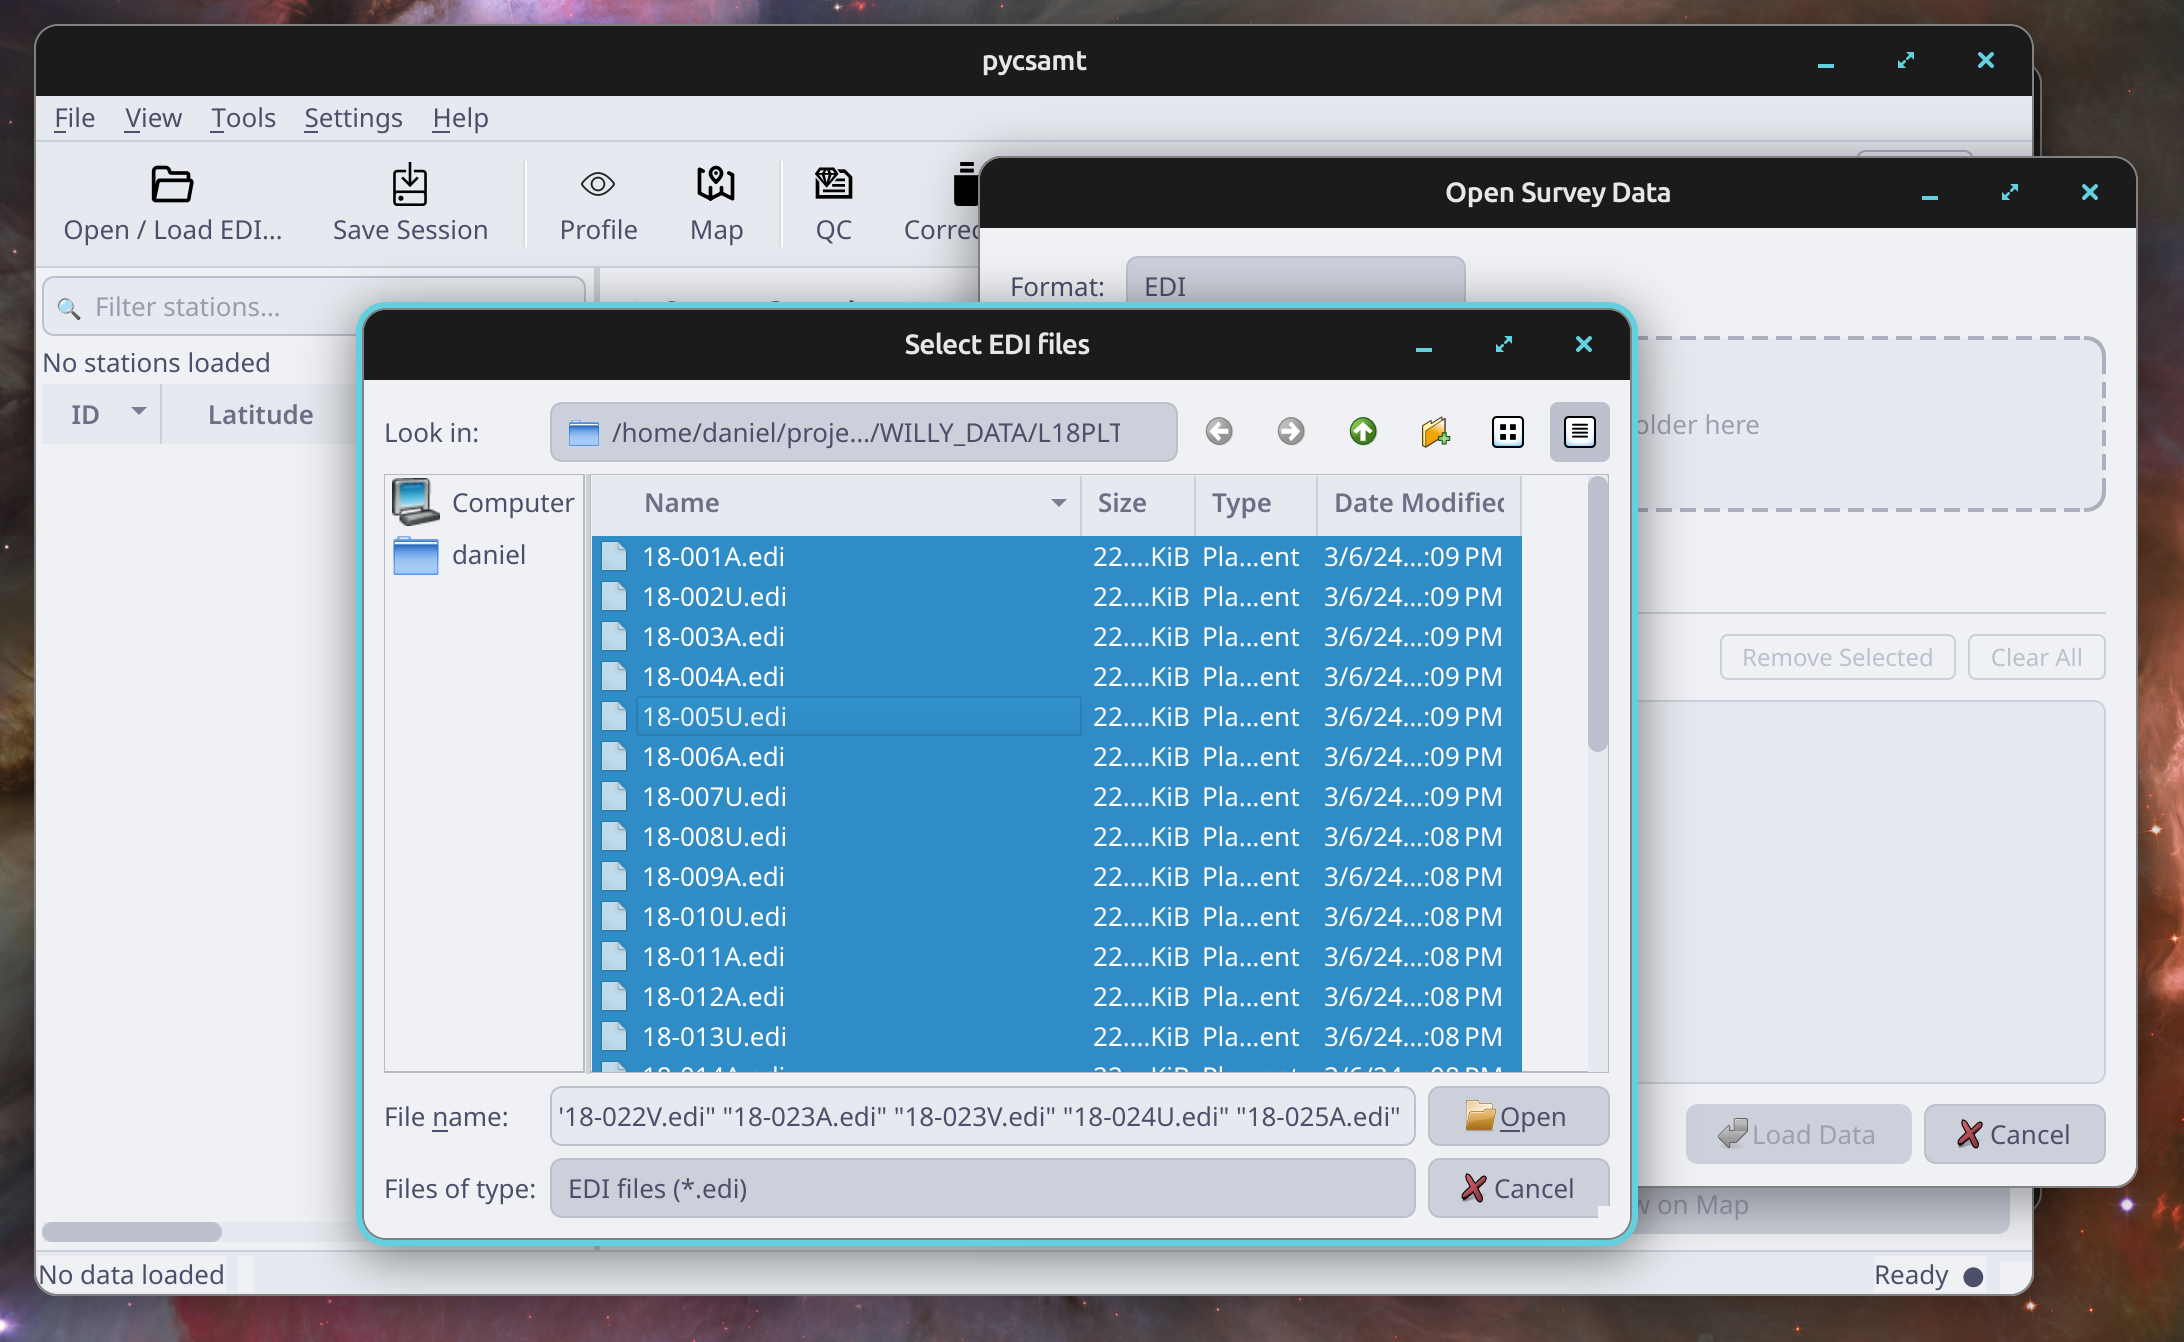
Task: Maximize the Select EDI files dialog
Action: click(x=1503, y=344)
